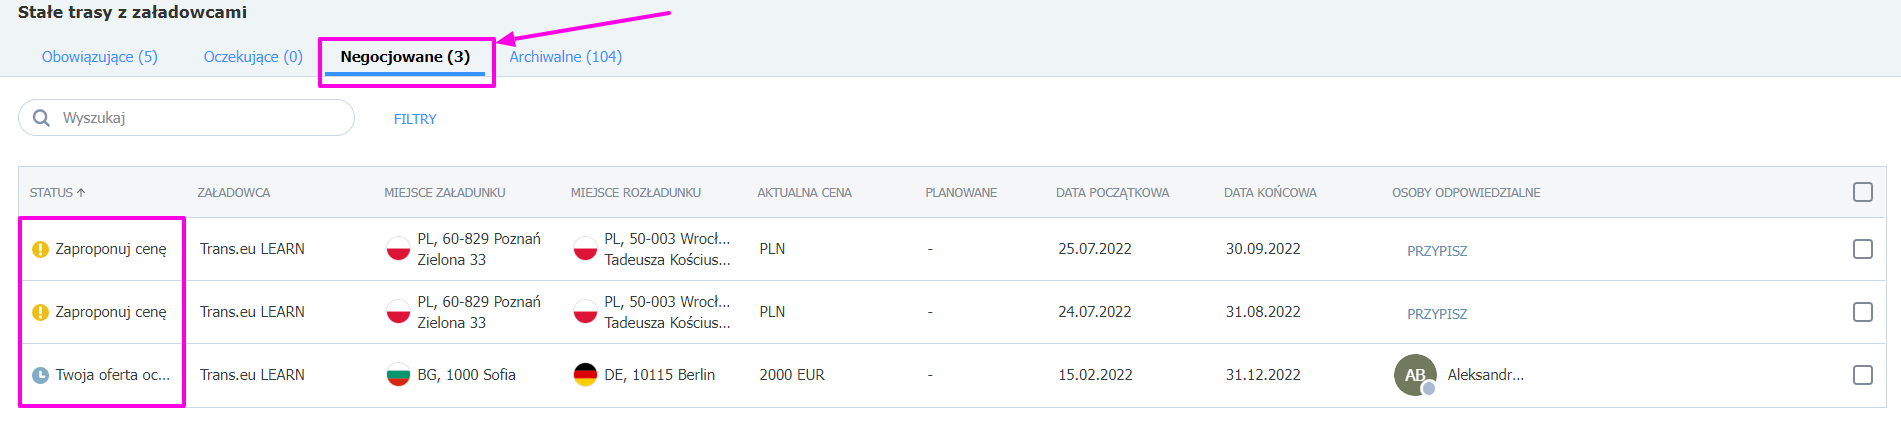Click PRZYPISZ in the 24.07.2022 row
The width and height of the screenshot is (1901, 433).
point(1437,314)
